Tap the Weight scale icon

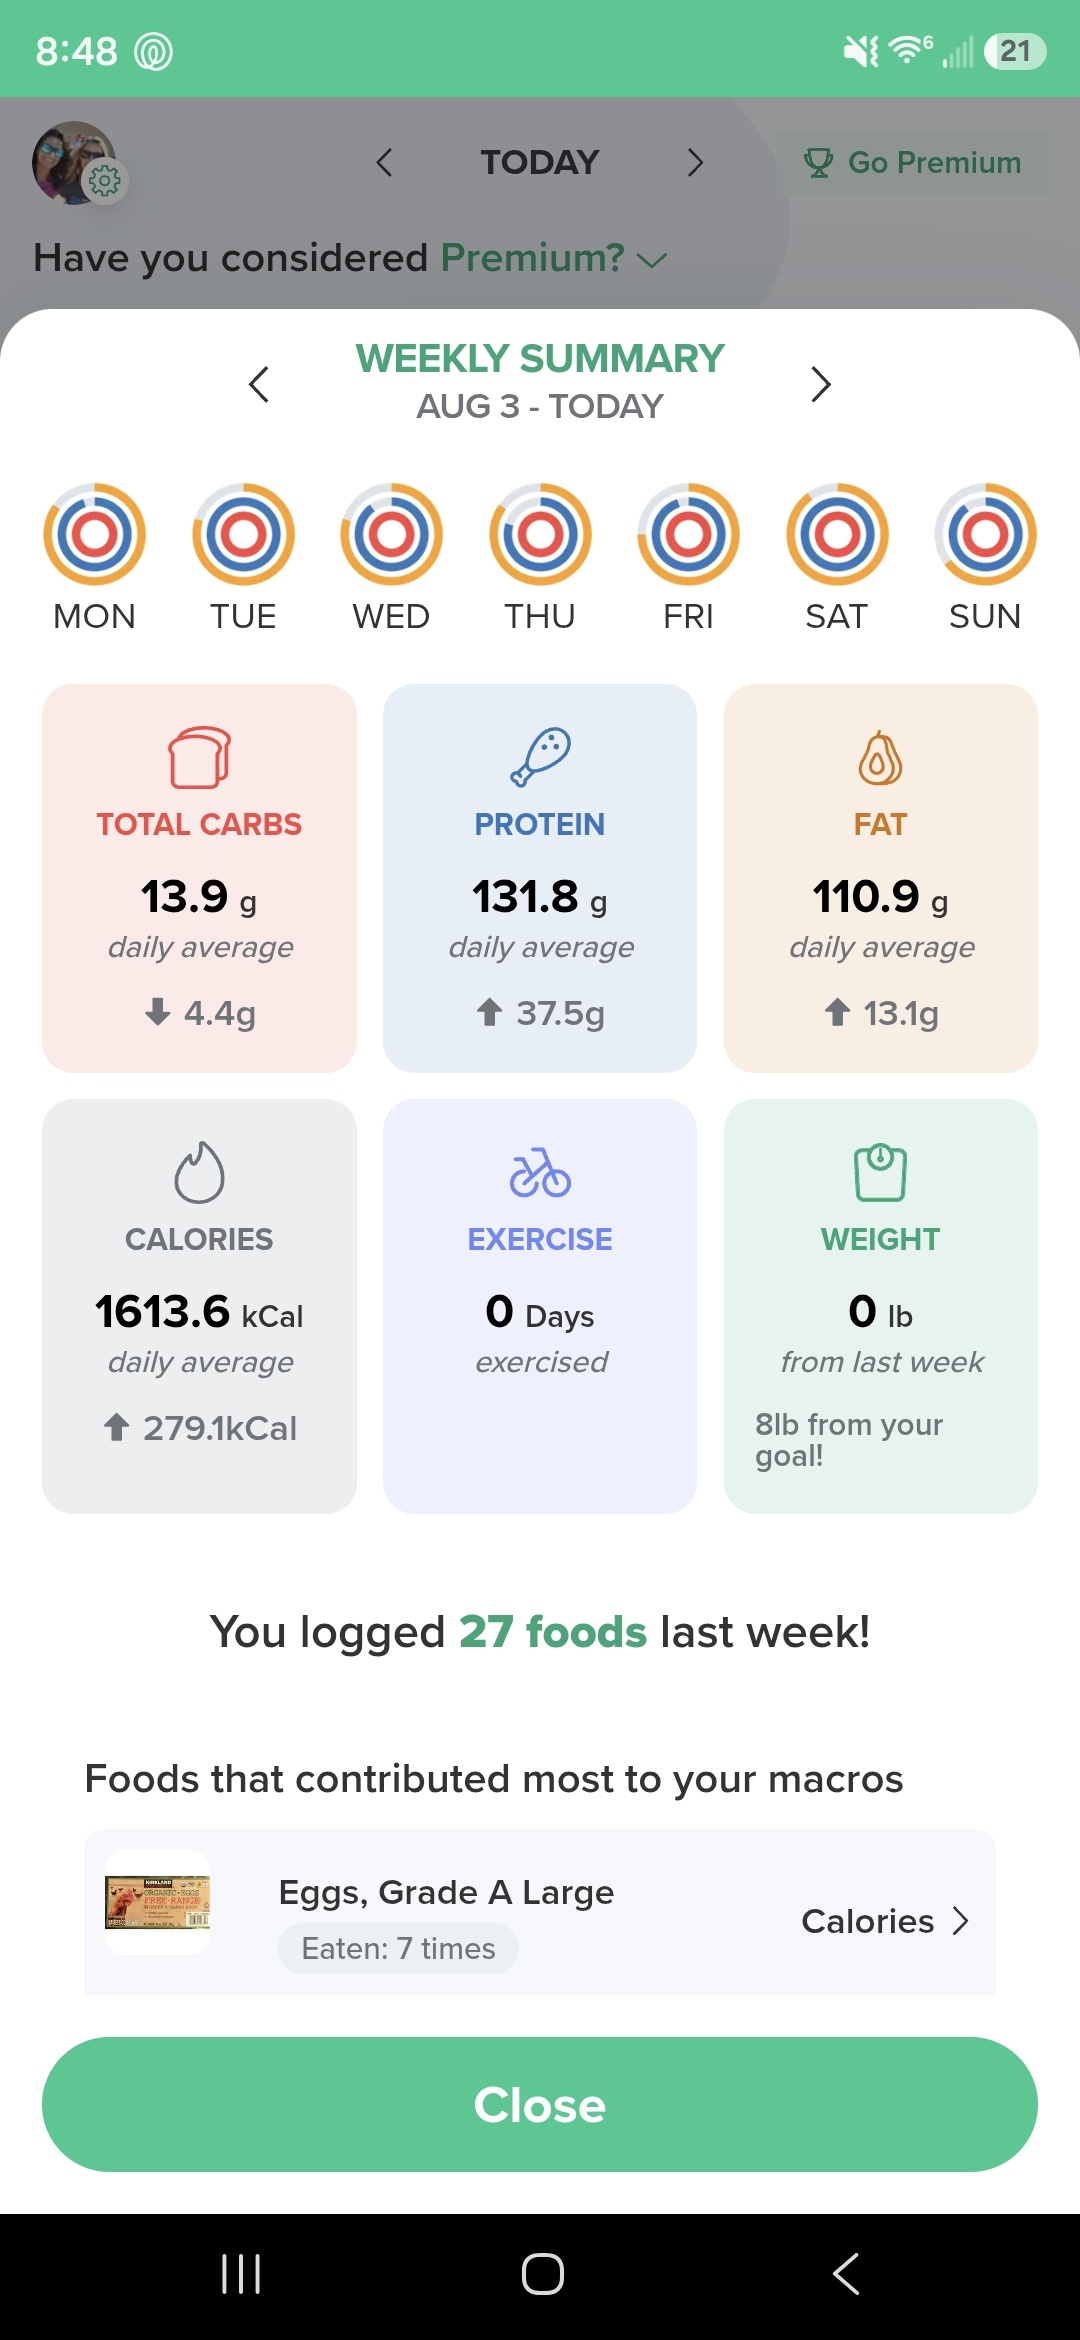(880, 1172)
